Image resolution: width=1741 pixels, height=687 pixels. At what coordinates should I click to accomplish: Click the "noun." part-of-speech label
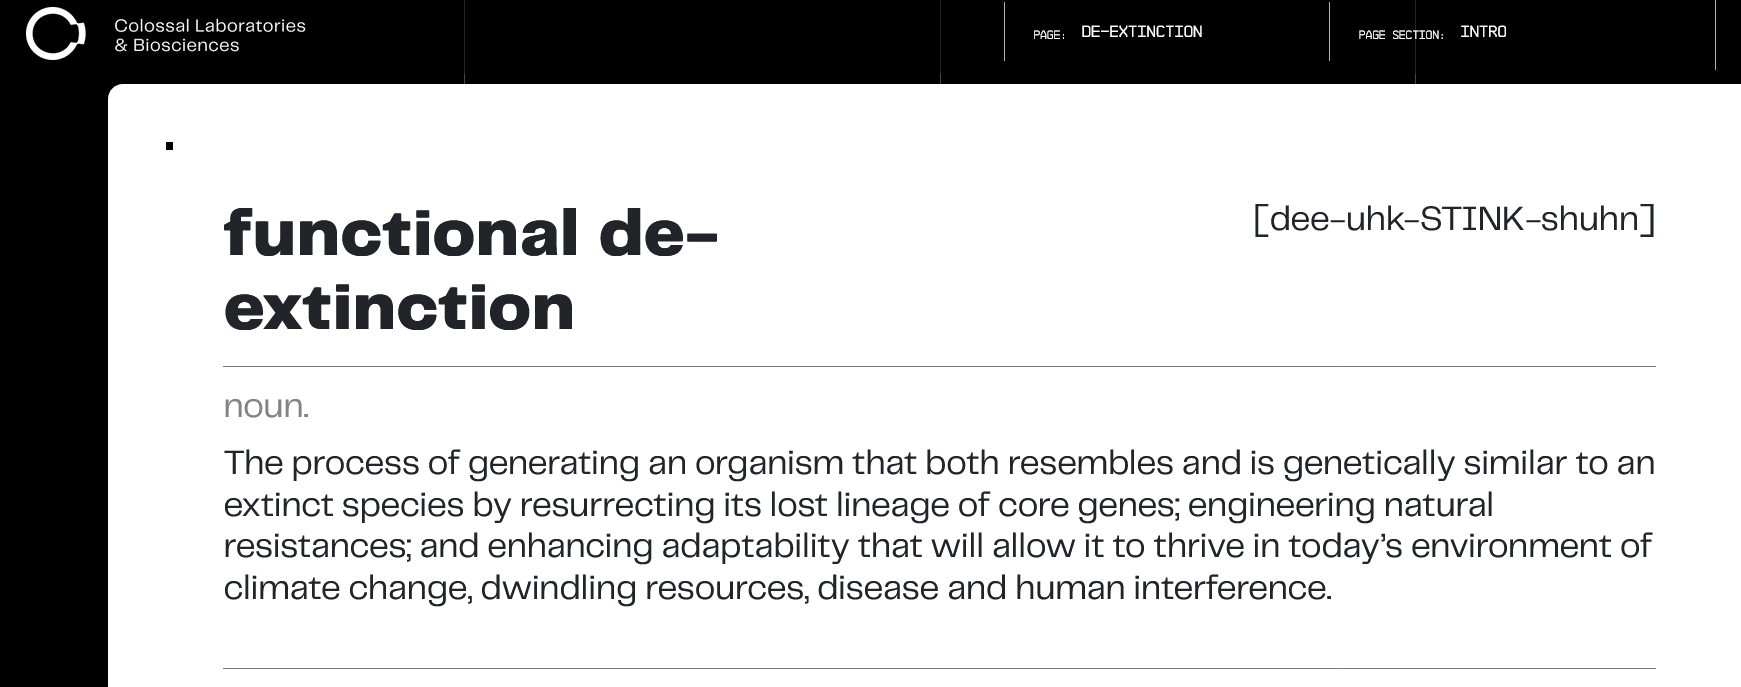pos(266,406)
